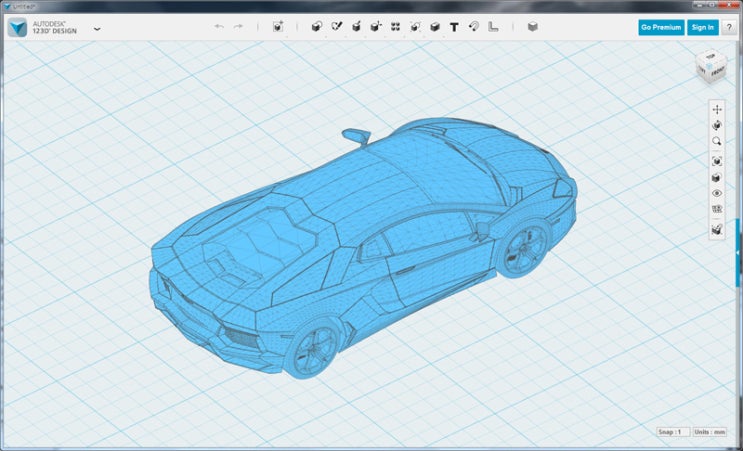This screenshot has height=451, width=743.
Task: Select the Text tool
Action: pos(454,27)
